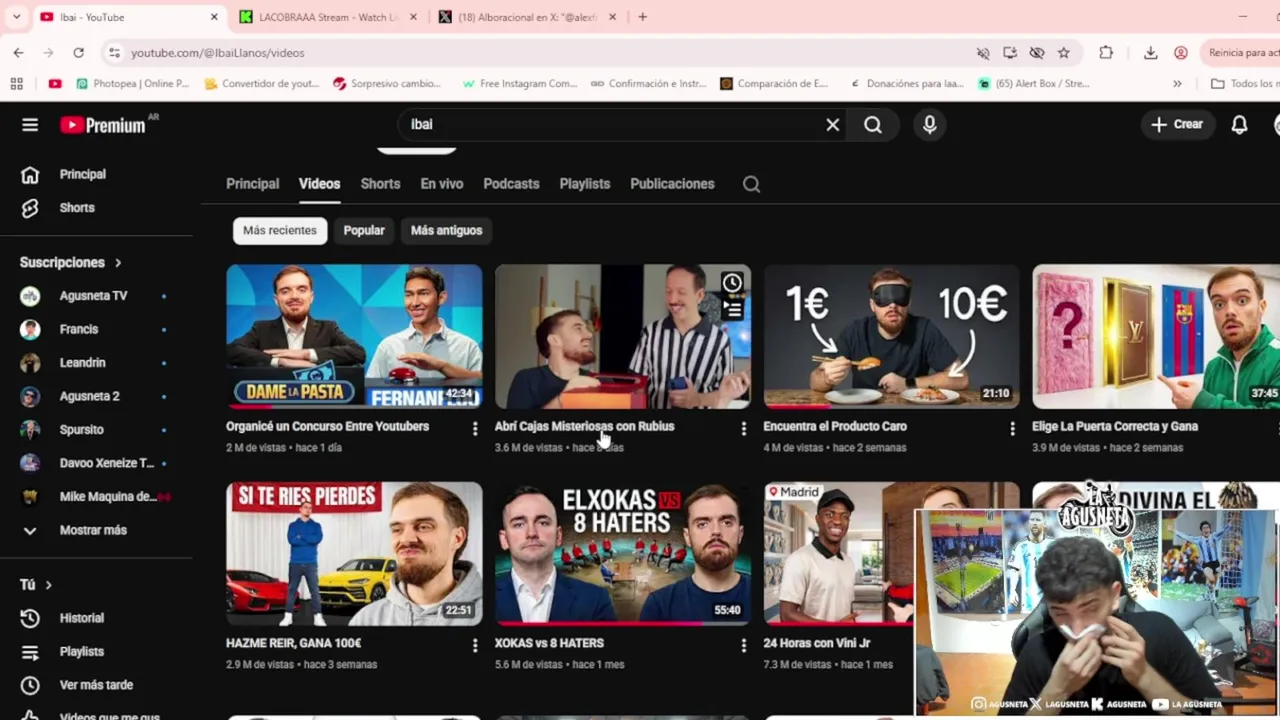Open options menu for XOKAS vs 8 HATERS

[x=743, y=645]
